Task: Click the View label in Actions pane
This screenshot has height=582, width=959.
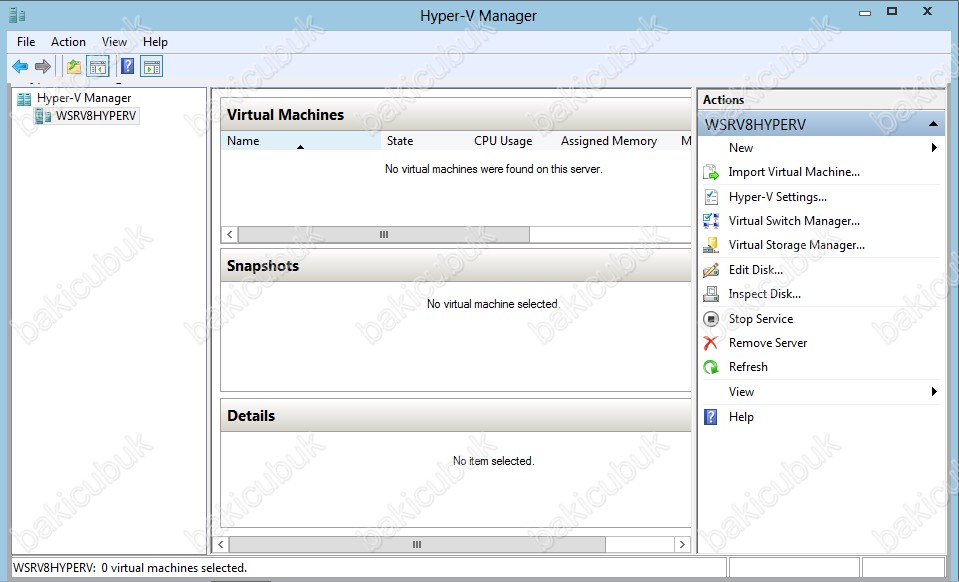Action: pos(741,392)
